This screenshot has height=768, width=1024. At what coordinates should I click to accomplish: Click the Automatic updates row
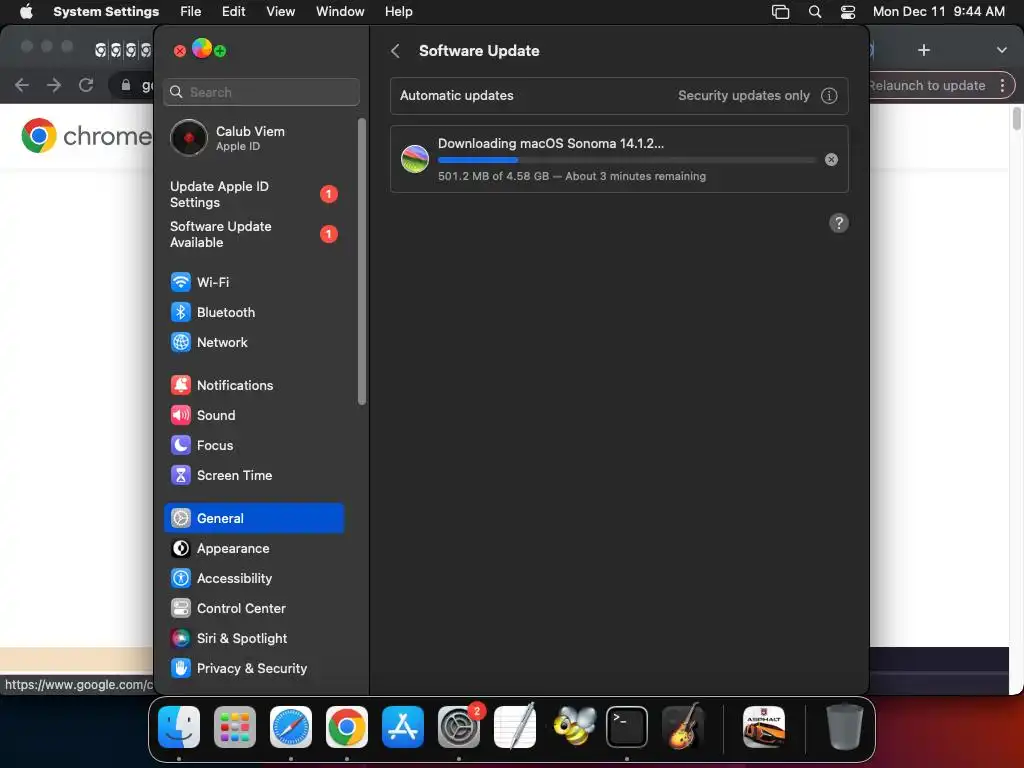pyautogui.click(x=619, y=95)
